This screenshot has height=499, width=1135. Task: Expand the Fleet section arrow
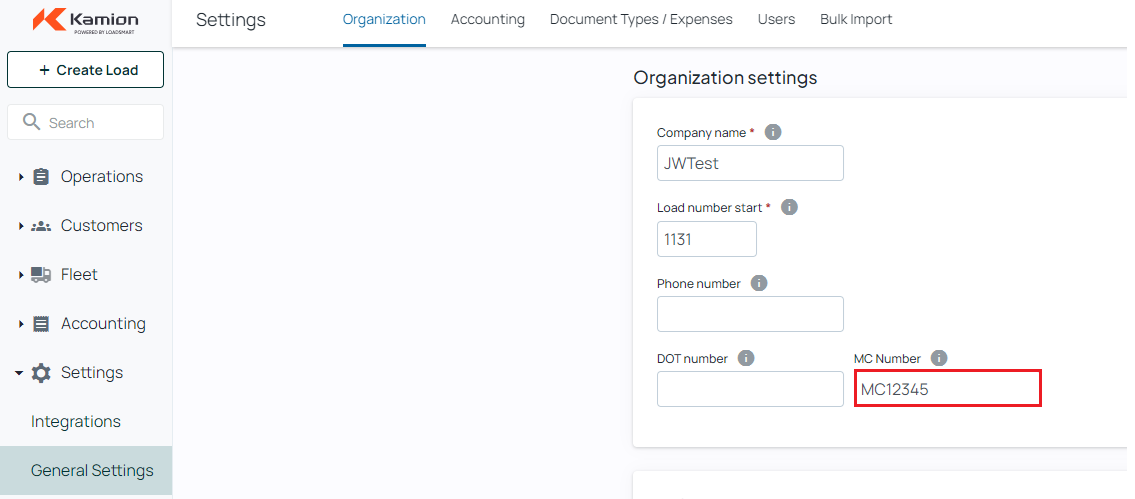(x=21, y=274)
